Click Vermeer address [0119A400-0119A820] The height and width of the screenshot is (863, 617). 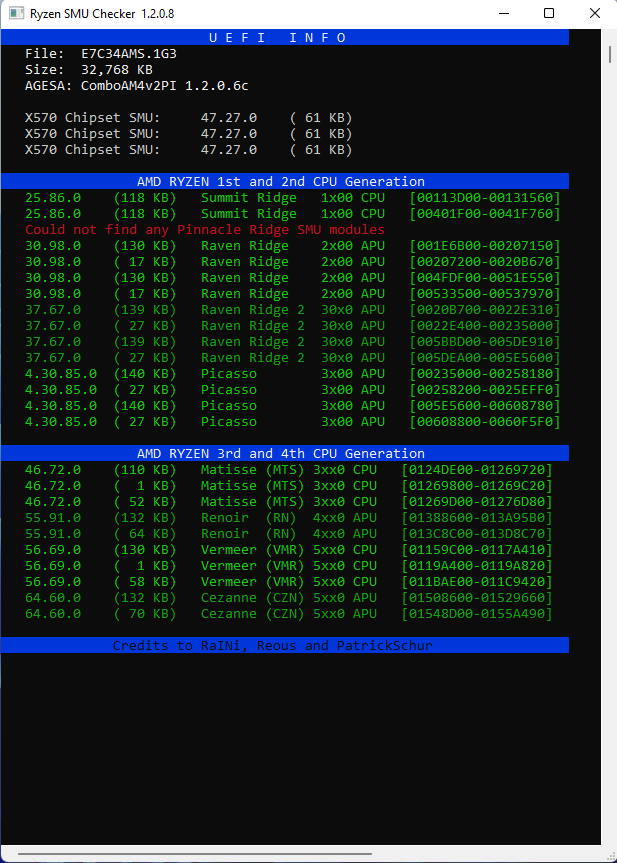click(x=477, y=565)
